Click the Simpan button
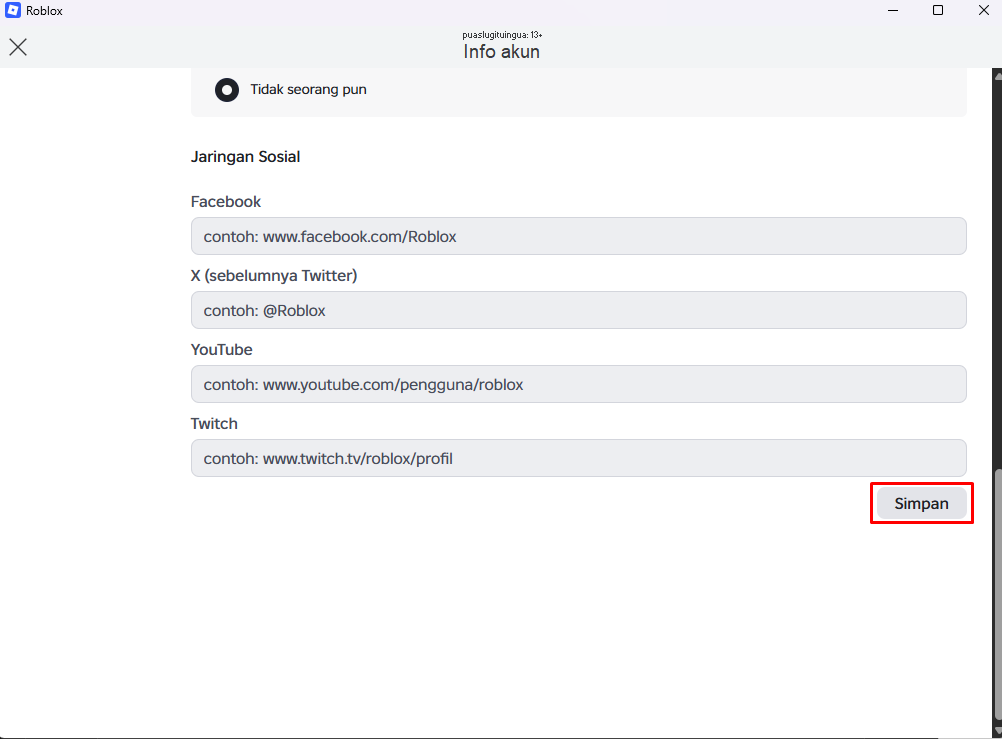Image resolution: width=1002 pixels, height=739 pixels. 921,504
